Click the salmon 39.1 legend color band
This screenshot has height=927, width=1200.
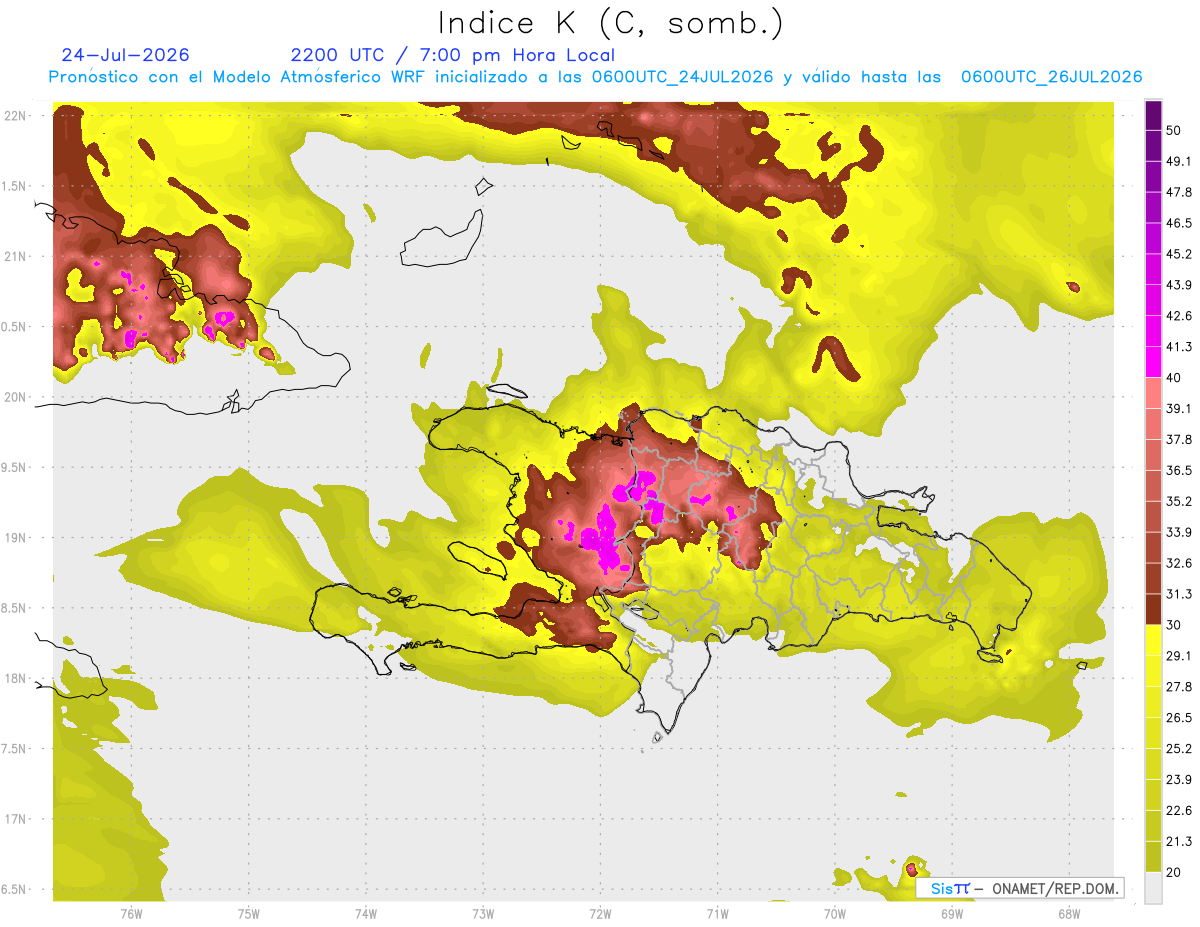pyautogui.click(x=1153, y=393)
